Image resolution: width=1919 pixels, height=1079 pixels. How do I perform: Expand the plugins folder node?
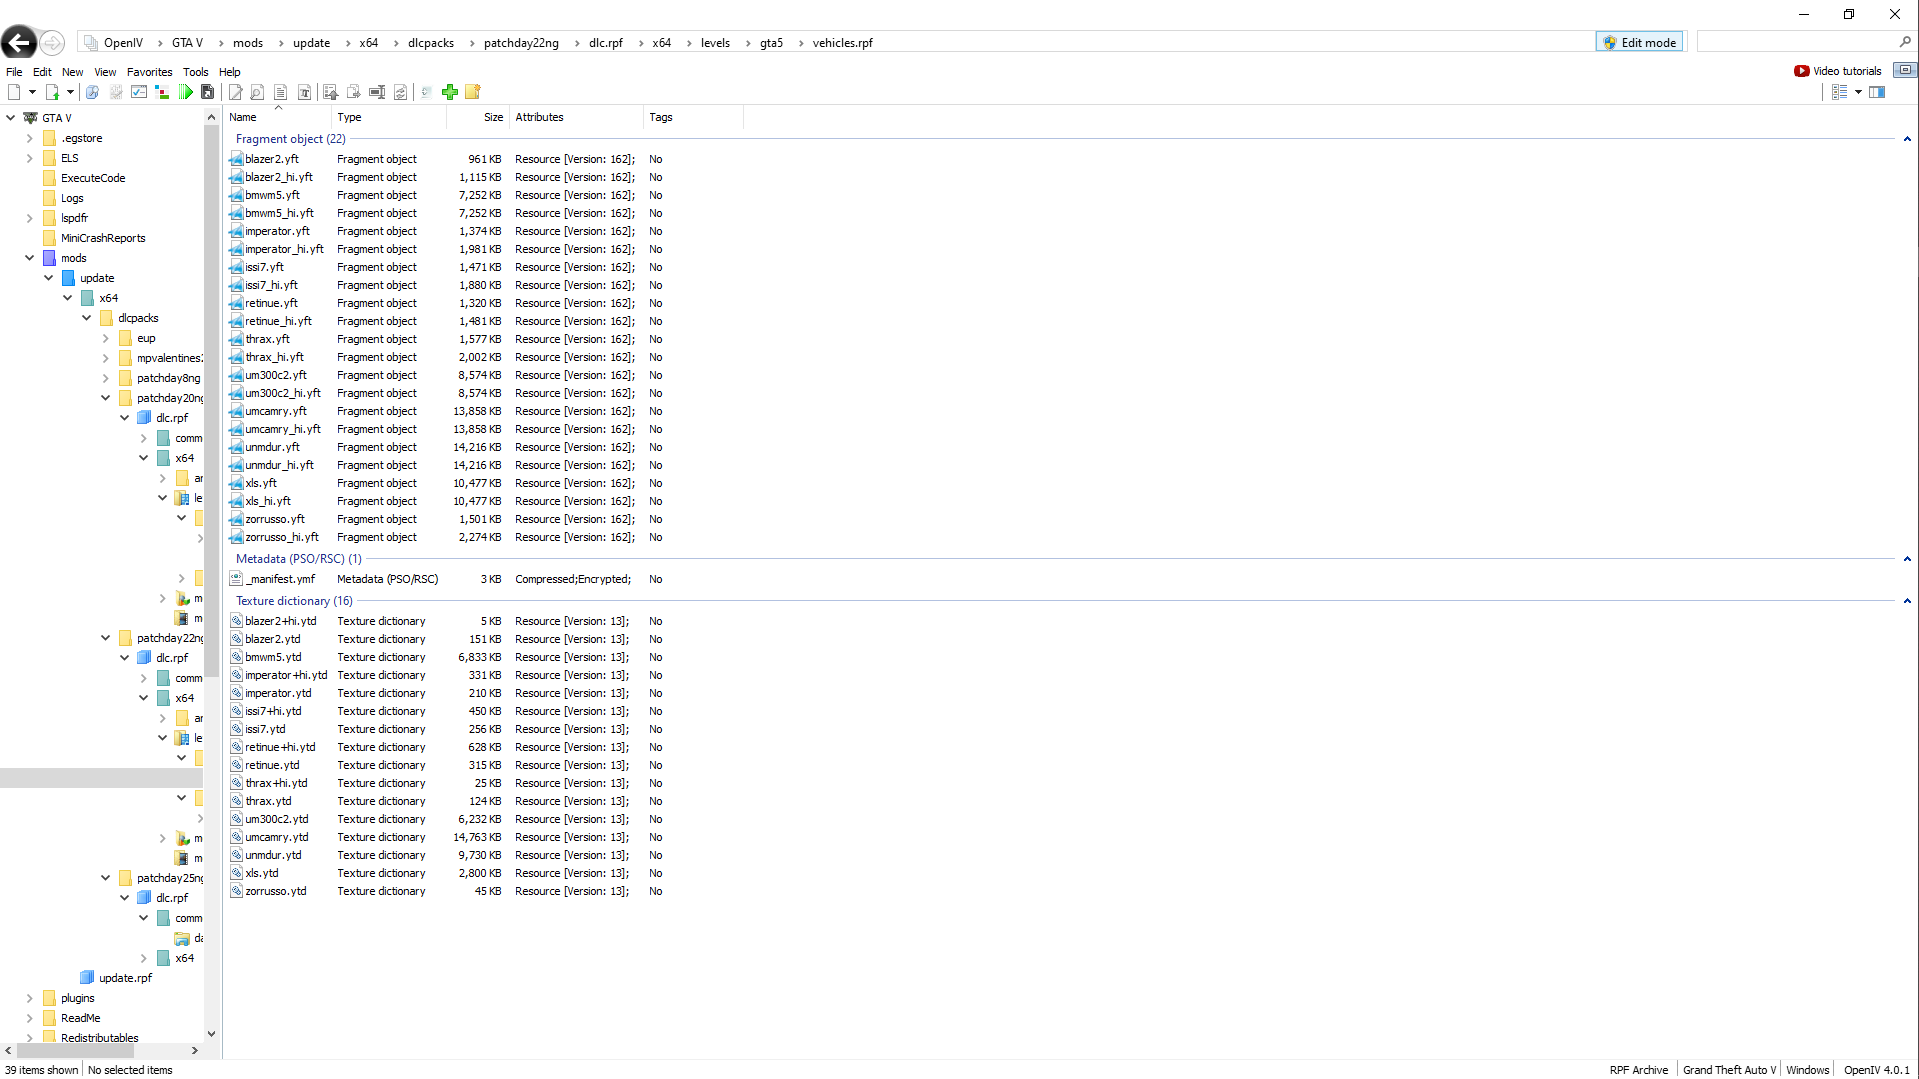(29, 998)
